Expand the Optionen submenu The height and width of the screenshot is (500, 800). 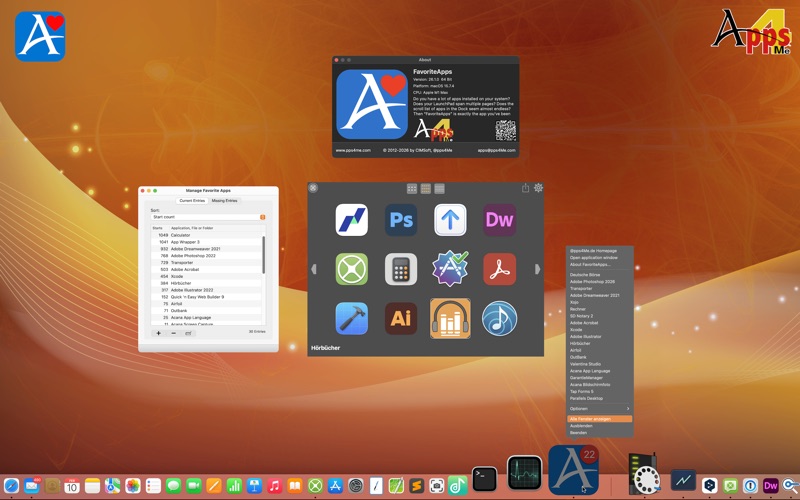(x=600, y=409)
